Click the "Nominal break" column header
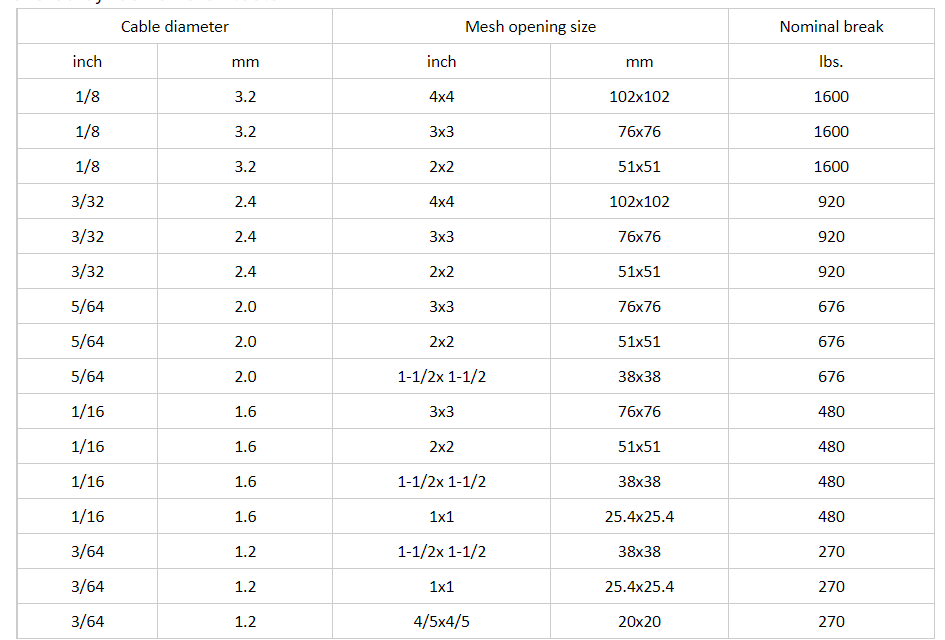The width and height of the screenshot is (945, 640). (x=831, y=27)
